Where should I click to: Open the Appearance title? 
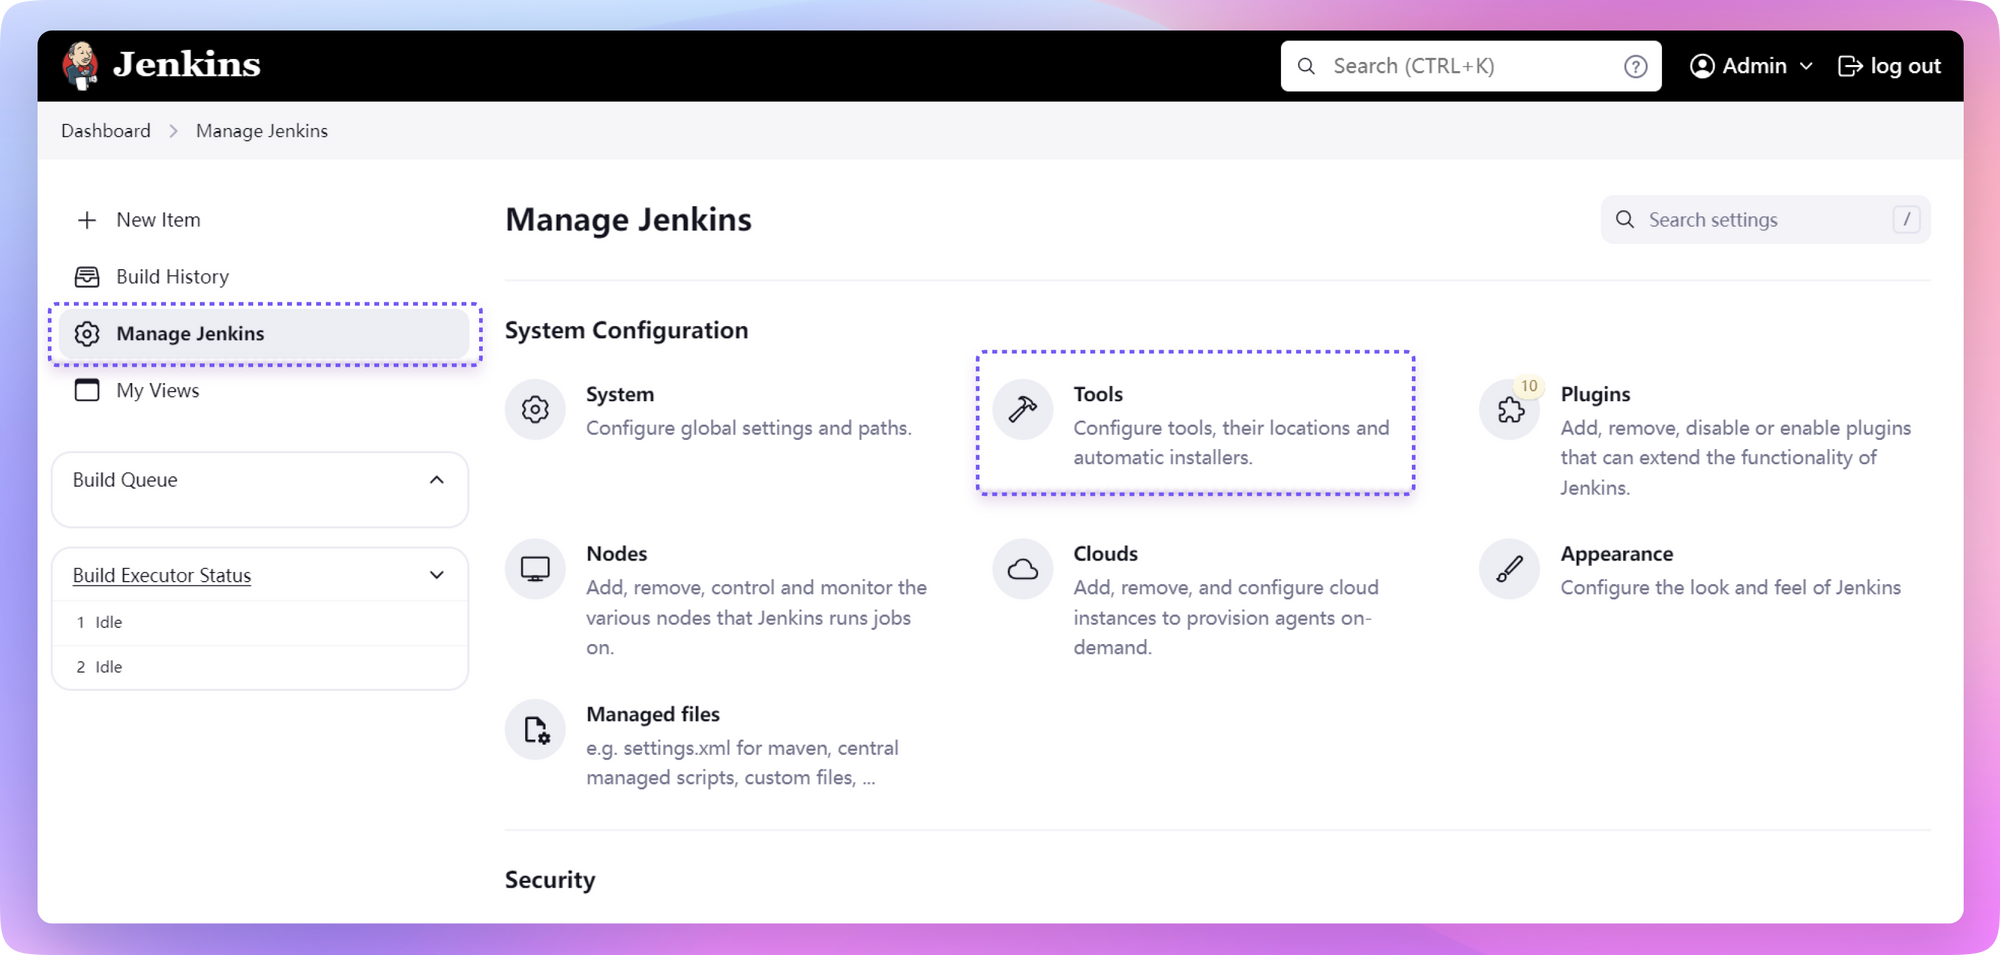click(1616, 554)
